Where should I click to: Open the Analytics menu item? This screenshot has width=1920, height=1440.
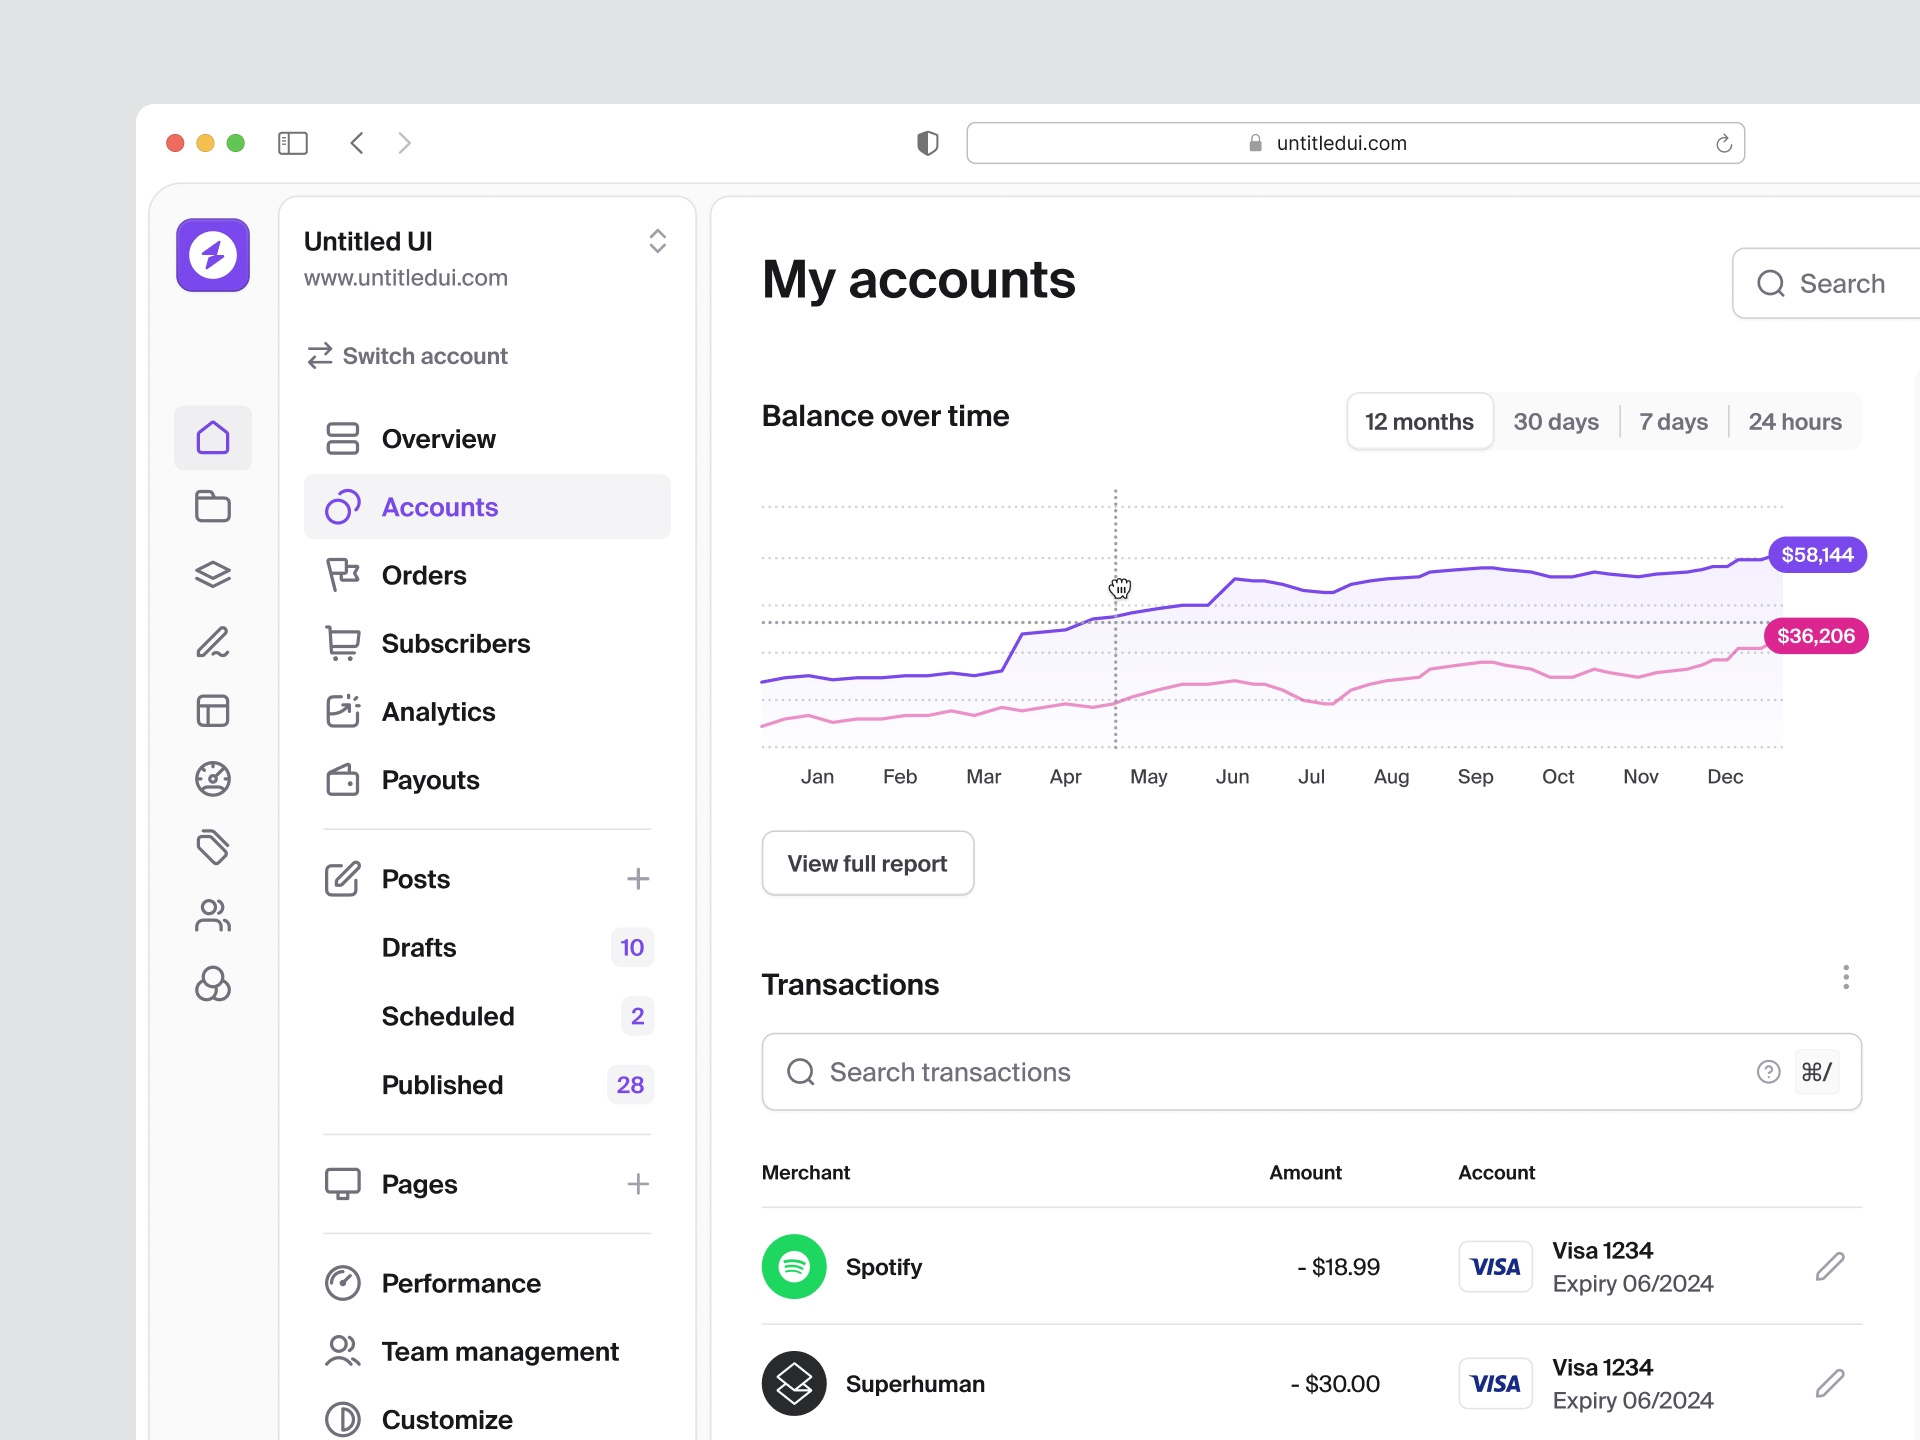[x=438, y=711]
